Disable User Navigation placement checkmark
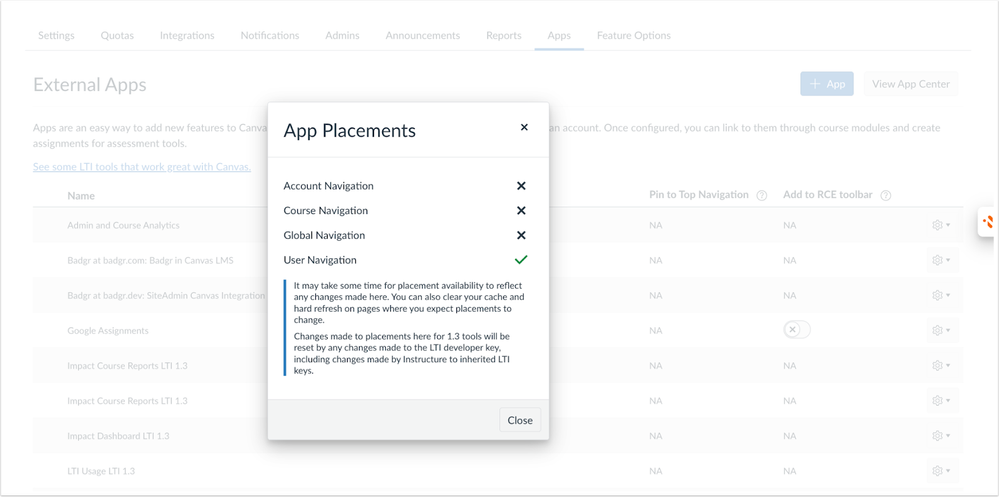Image resolution: width=999 pixels, height=497 pixels. click(x=521, y=260)
